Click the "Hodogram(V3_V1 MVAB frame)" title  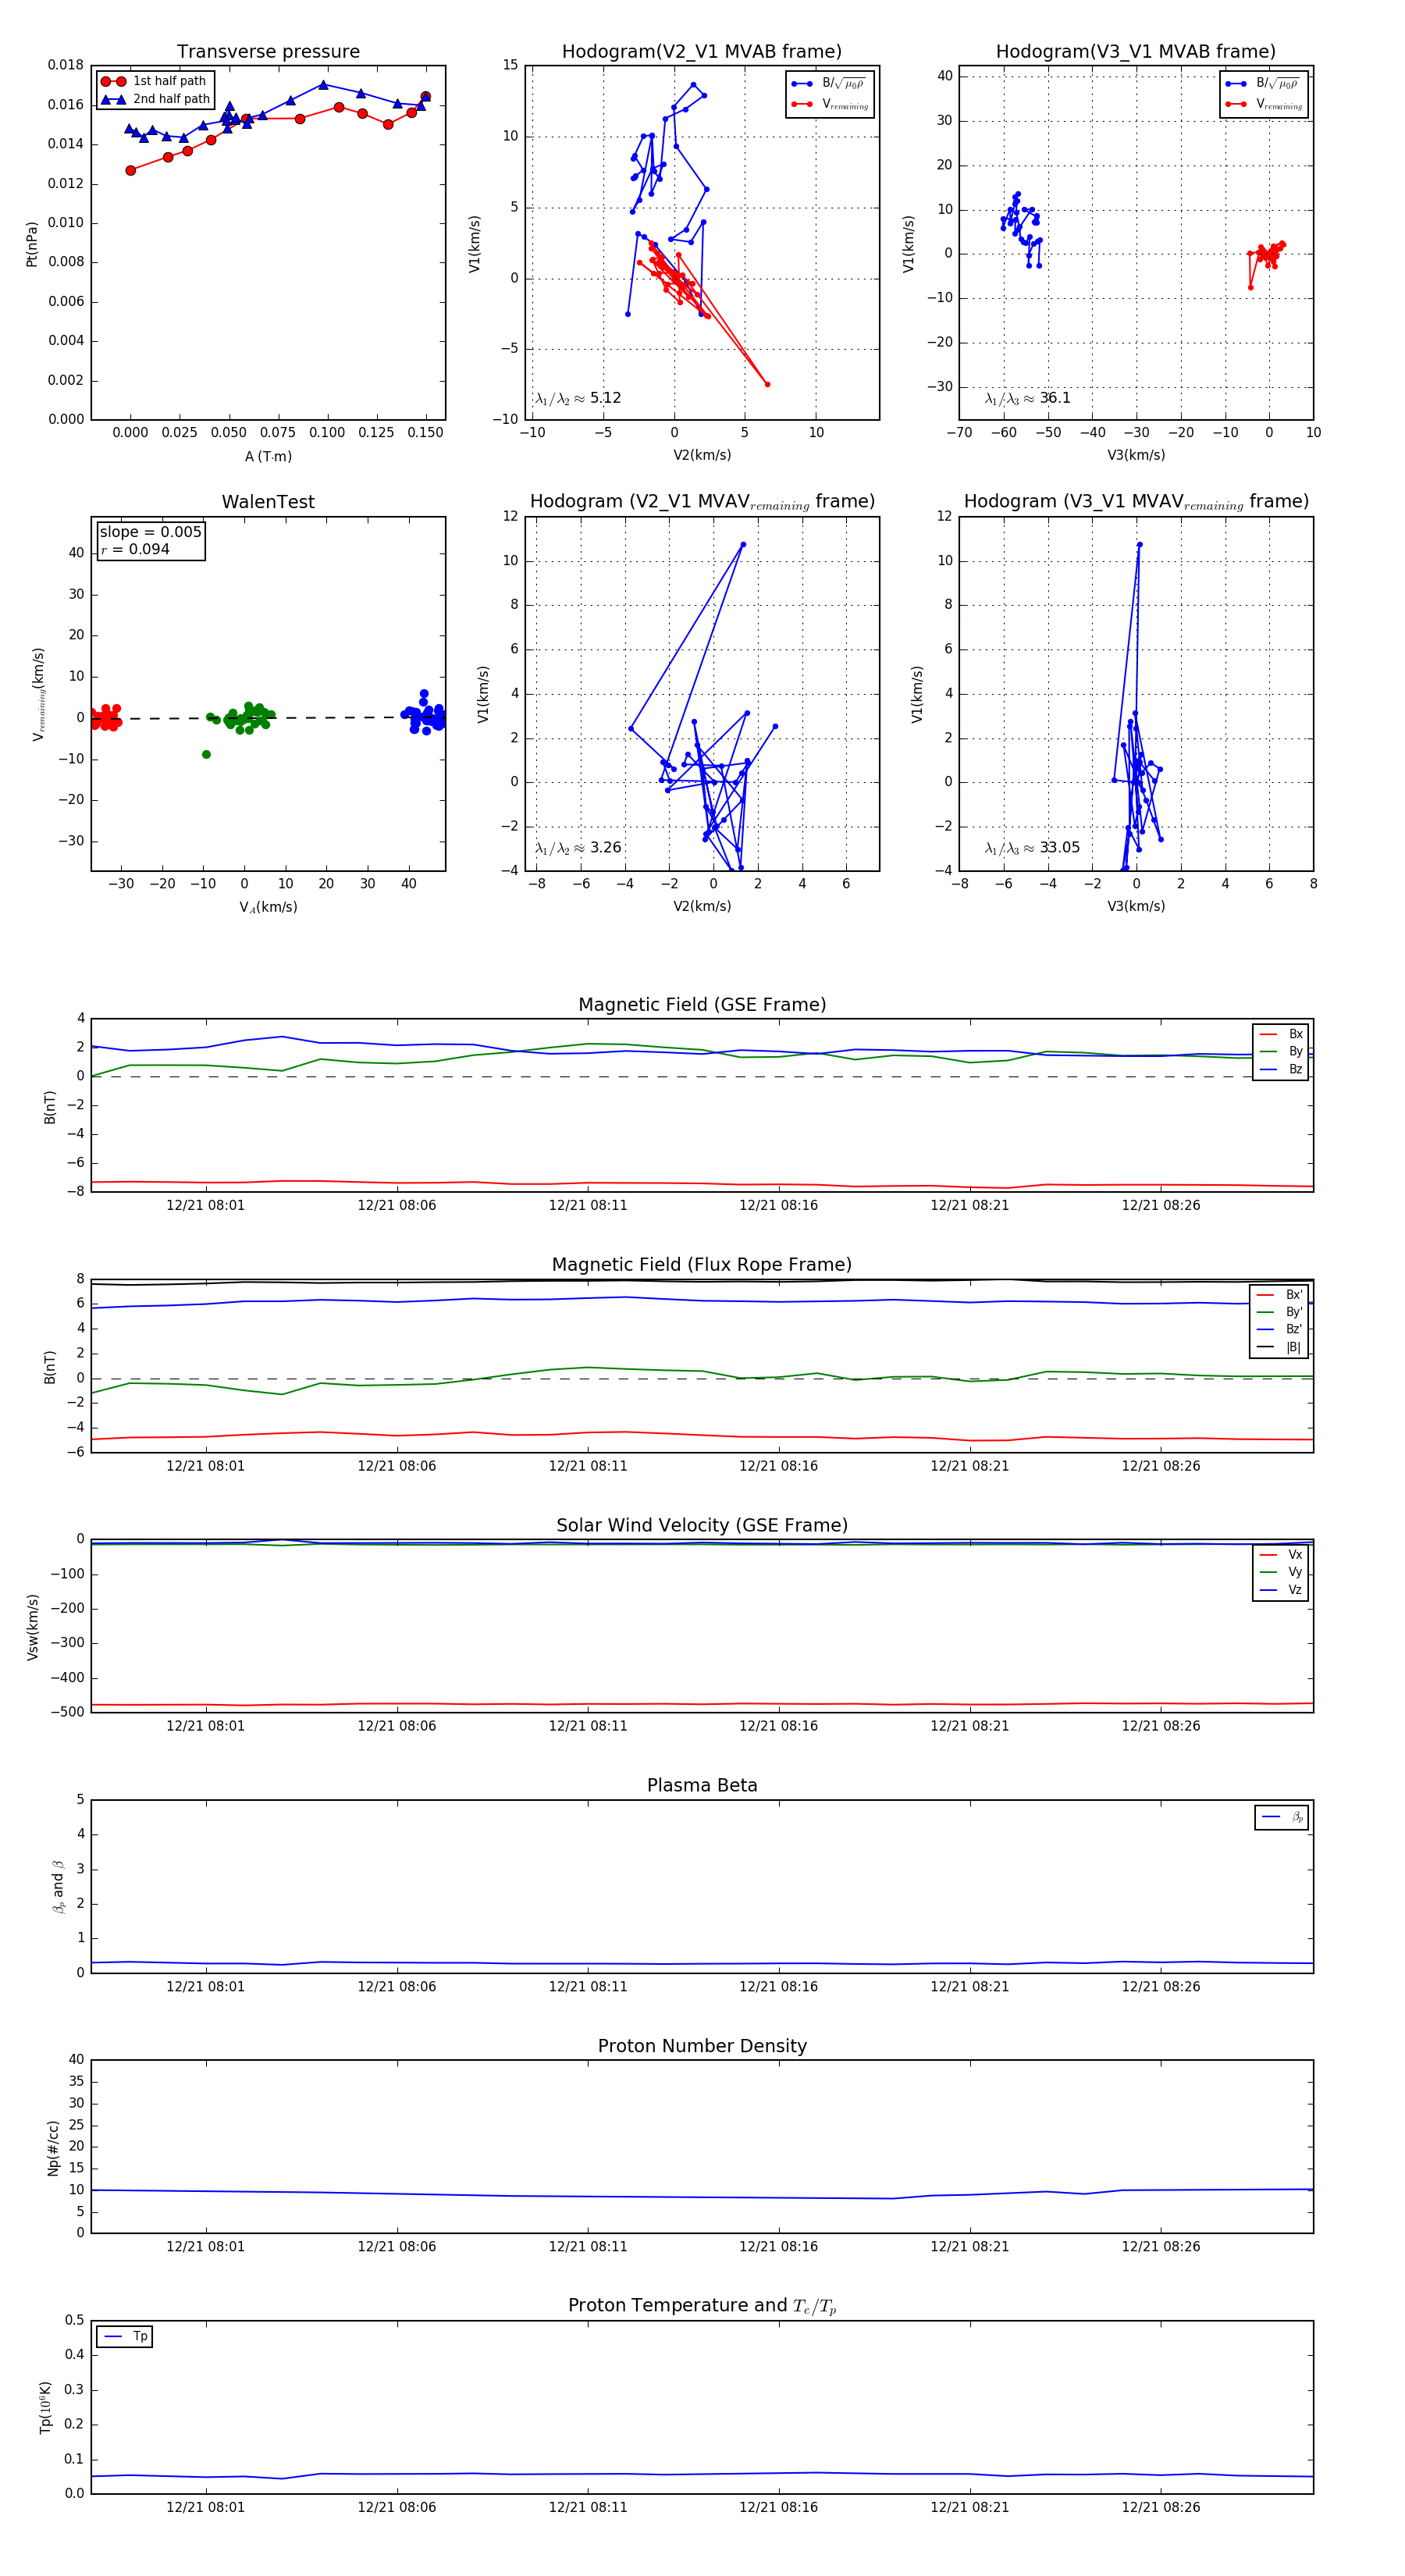pos(1136,52)
